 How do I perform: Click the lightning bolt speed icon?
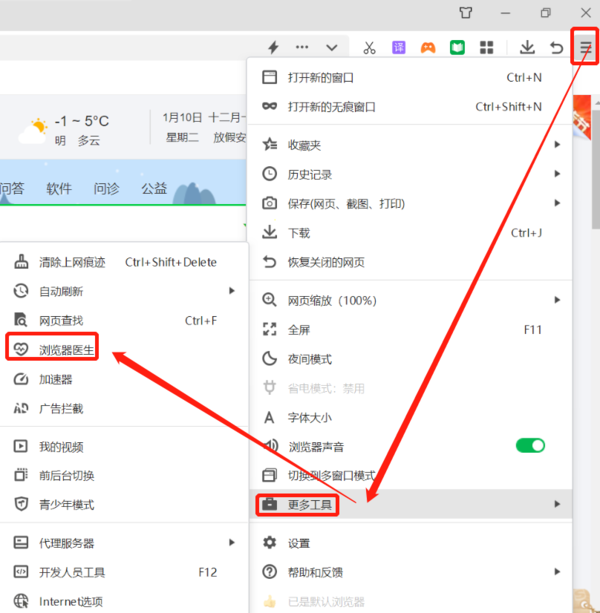273,47
